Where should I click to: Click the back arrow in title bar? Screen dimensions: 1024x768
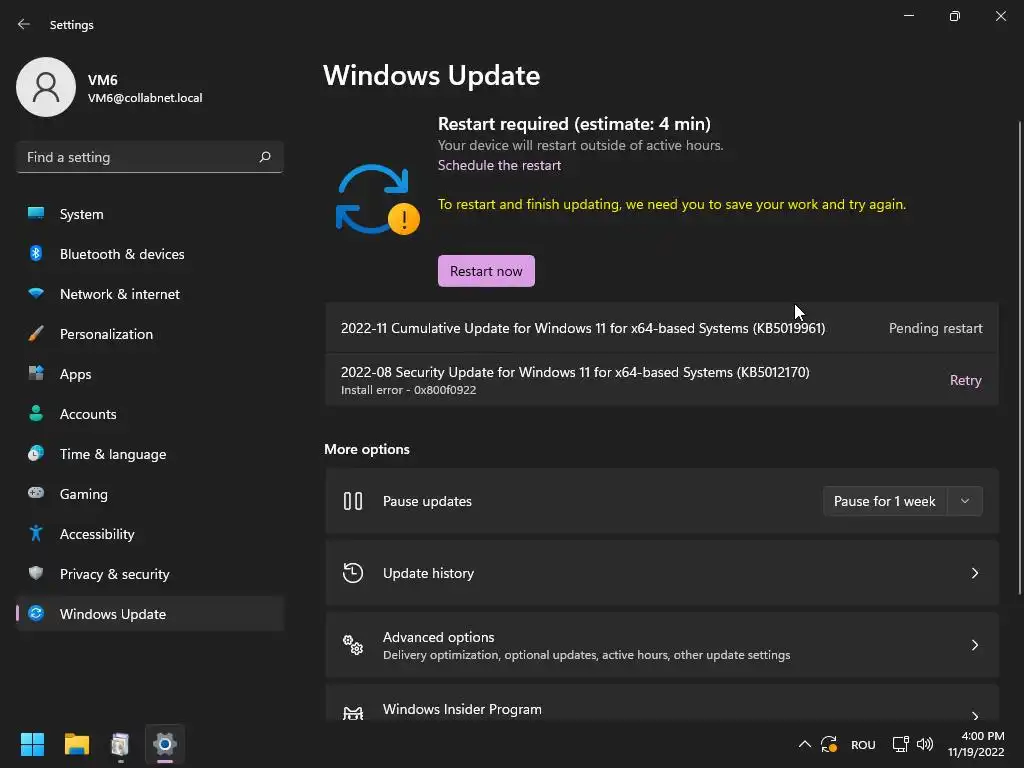point(24,24)
